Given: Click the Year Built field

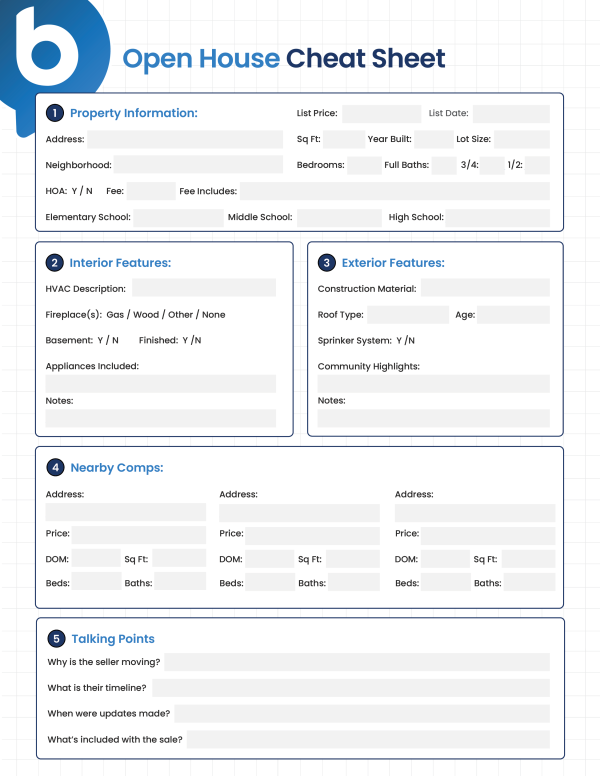Looking at the screenshot, I should [433, 140].
